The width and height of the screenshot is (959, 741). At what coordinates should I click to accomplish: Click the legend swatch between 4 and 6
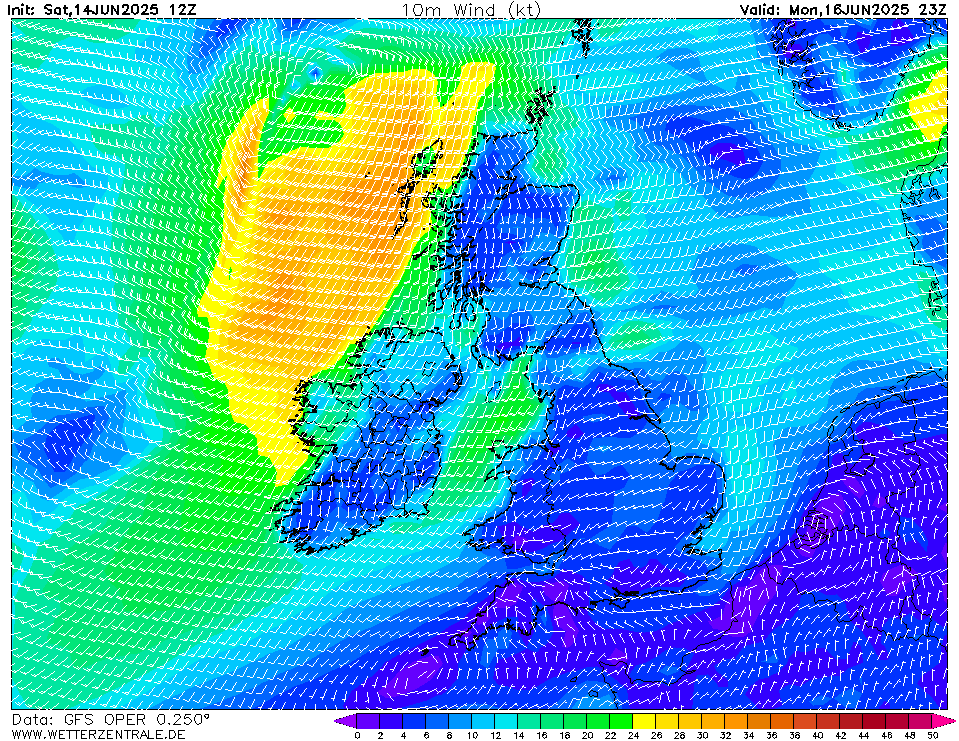[414, 721]
